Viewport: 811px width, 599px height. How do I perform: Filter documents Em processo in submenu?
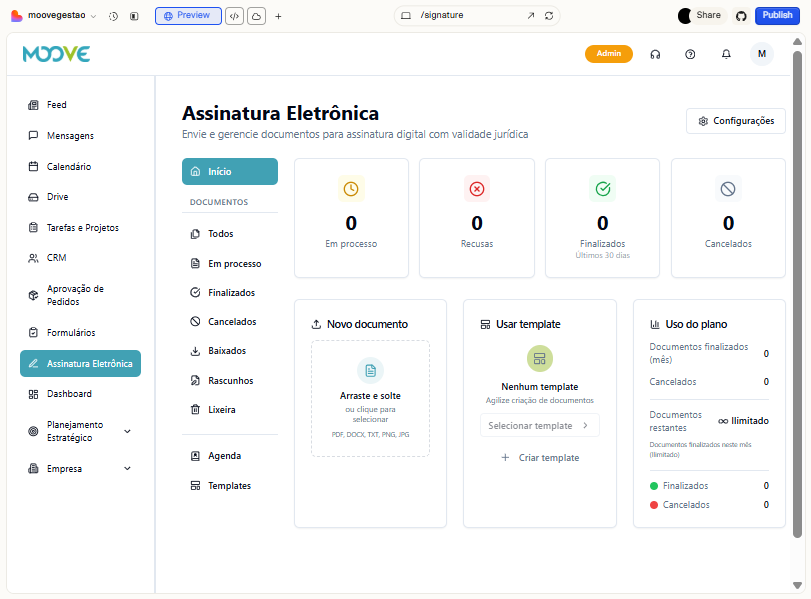[x=230, y=264]
